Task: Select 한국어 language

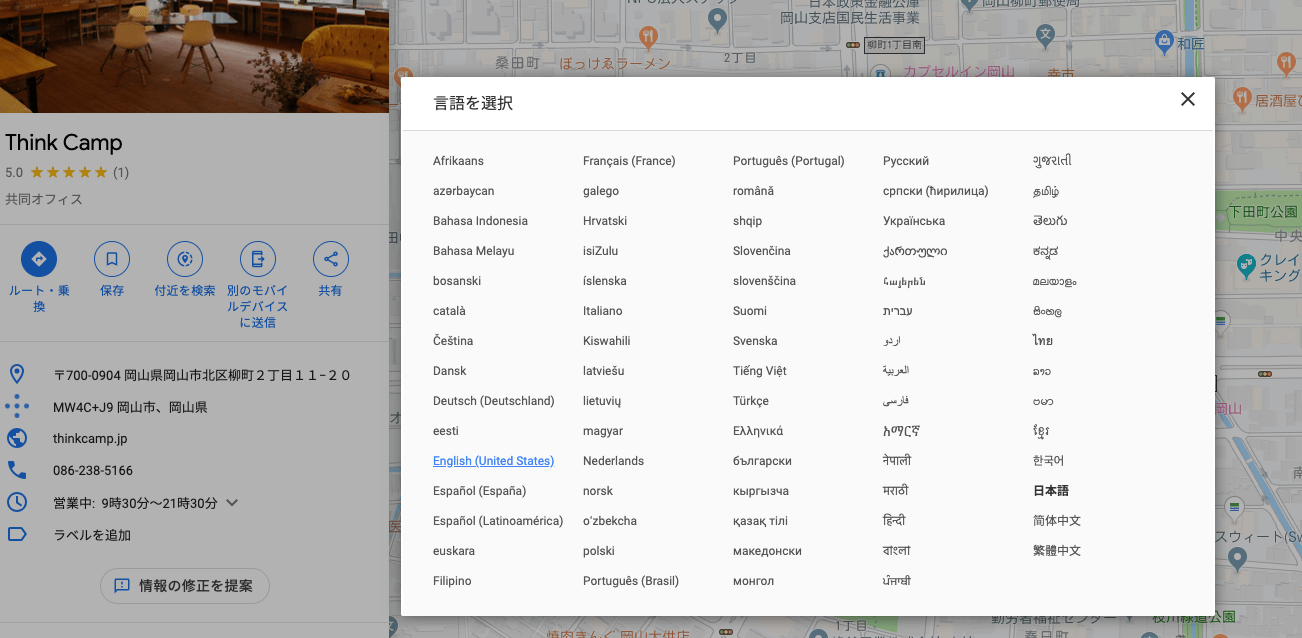Action: tap(1048, 461)
